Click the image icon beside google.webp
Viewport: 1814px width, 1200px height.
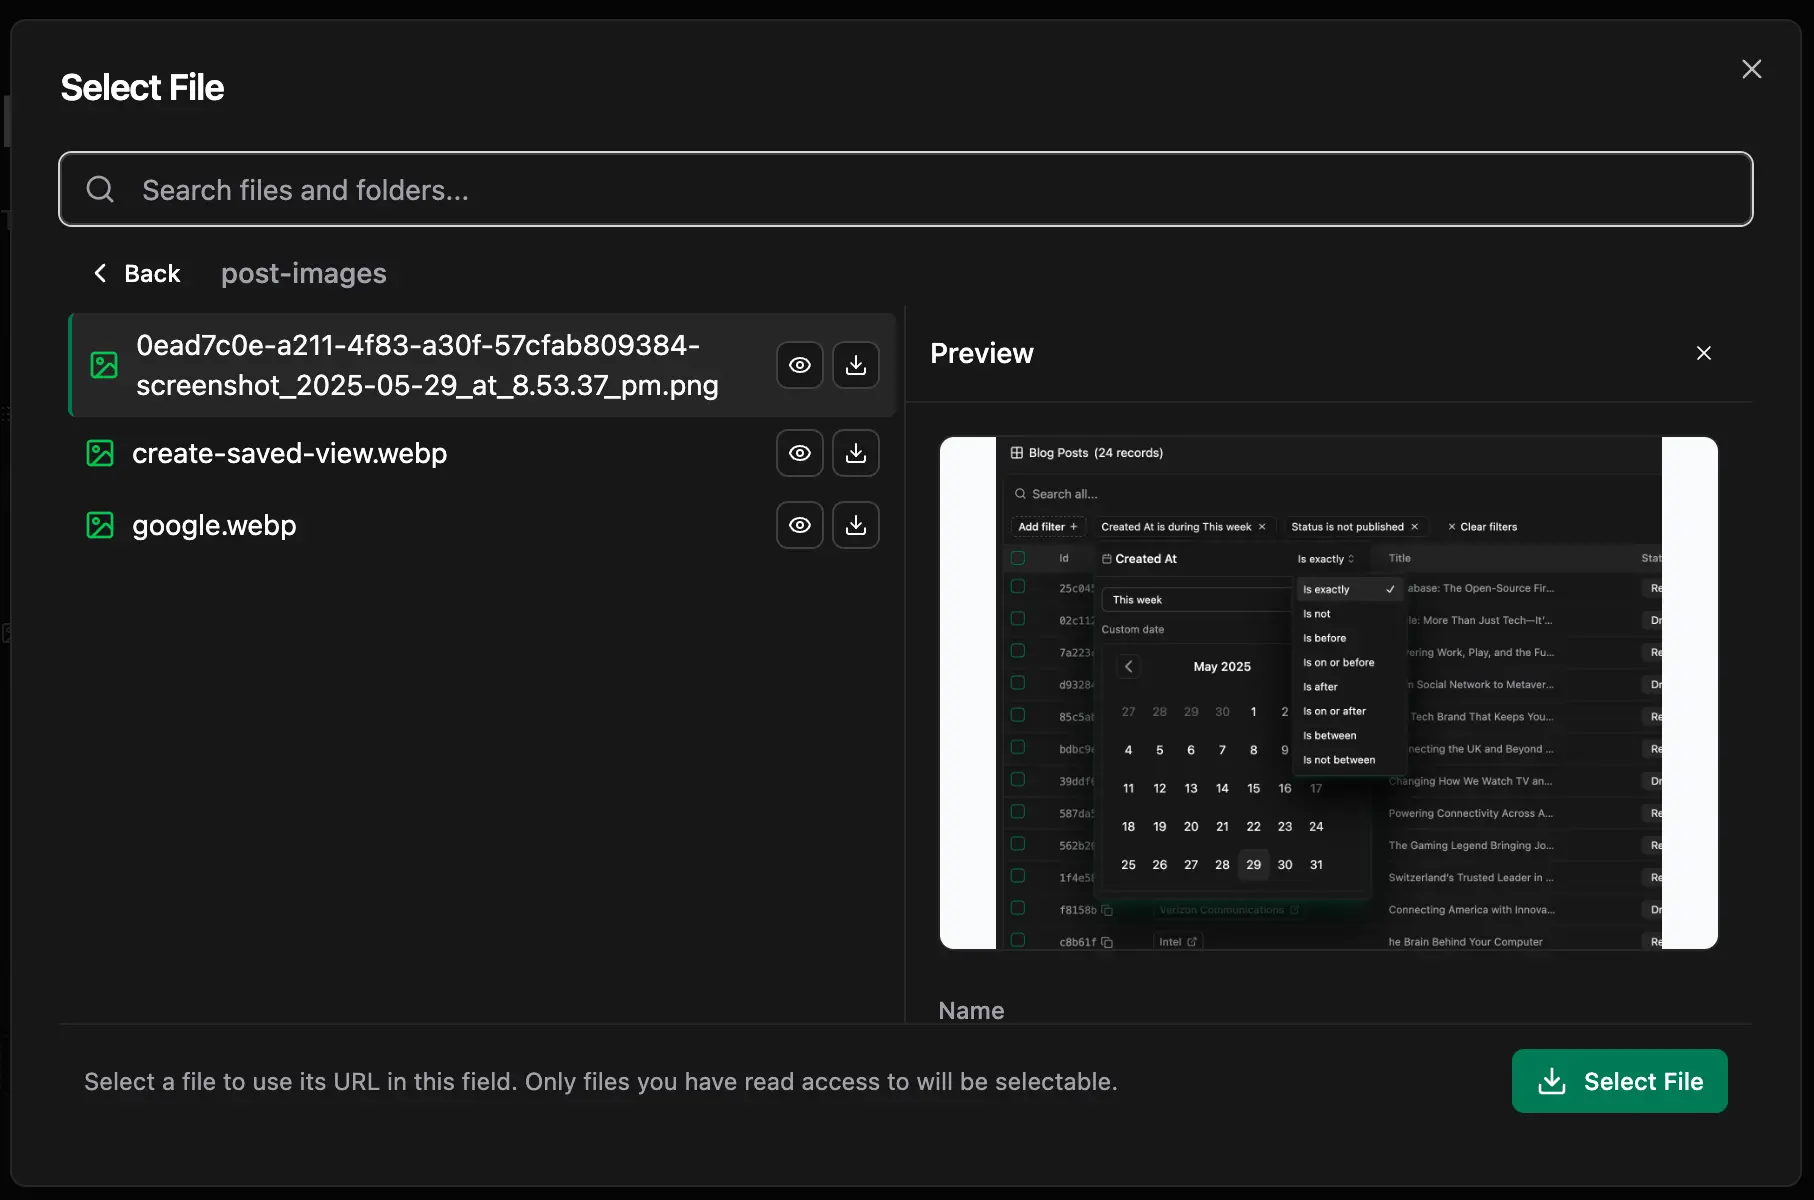point(101,525)
